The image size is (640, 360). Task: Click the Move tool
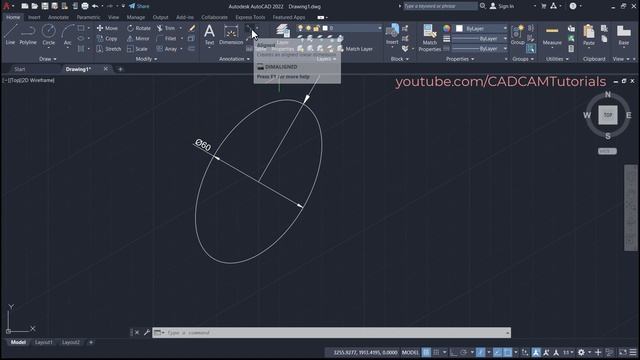(107, 28)
